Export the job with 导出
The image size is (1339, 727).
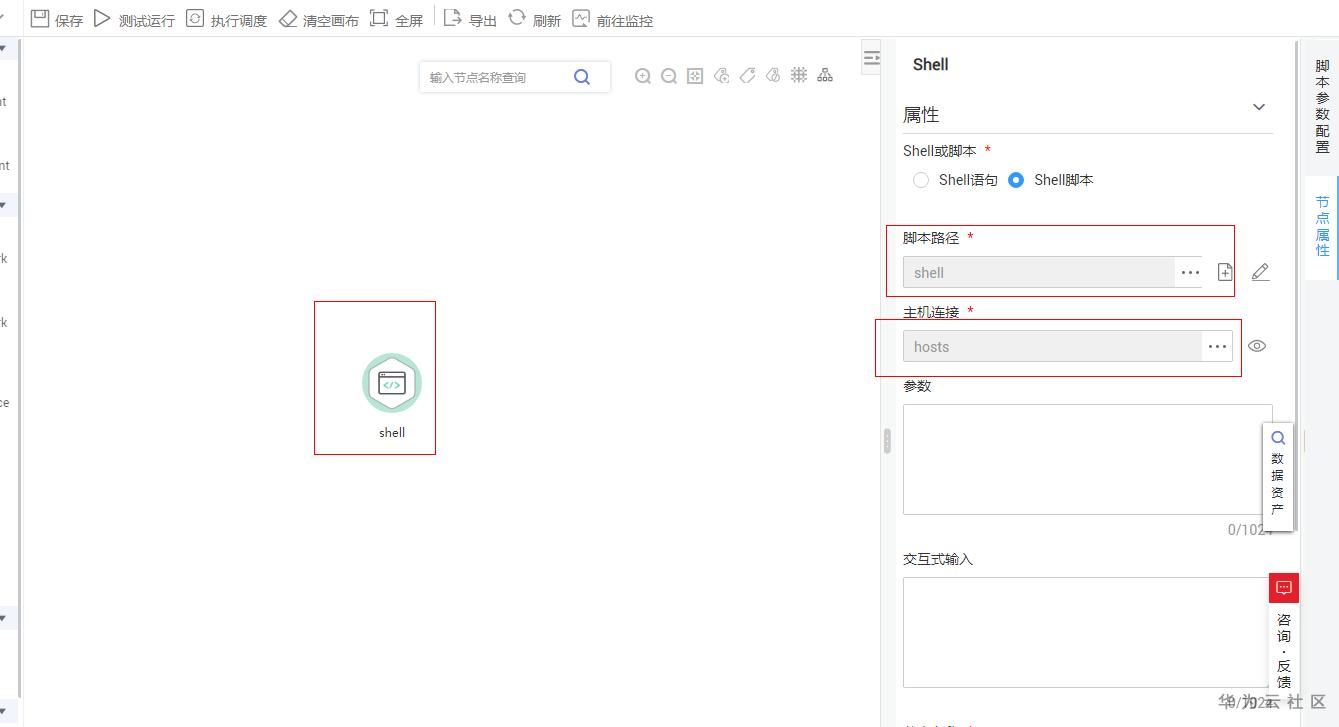470,19
